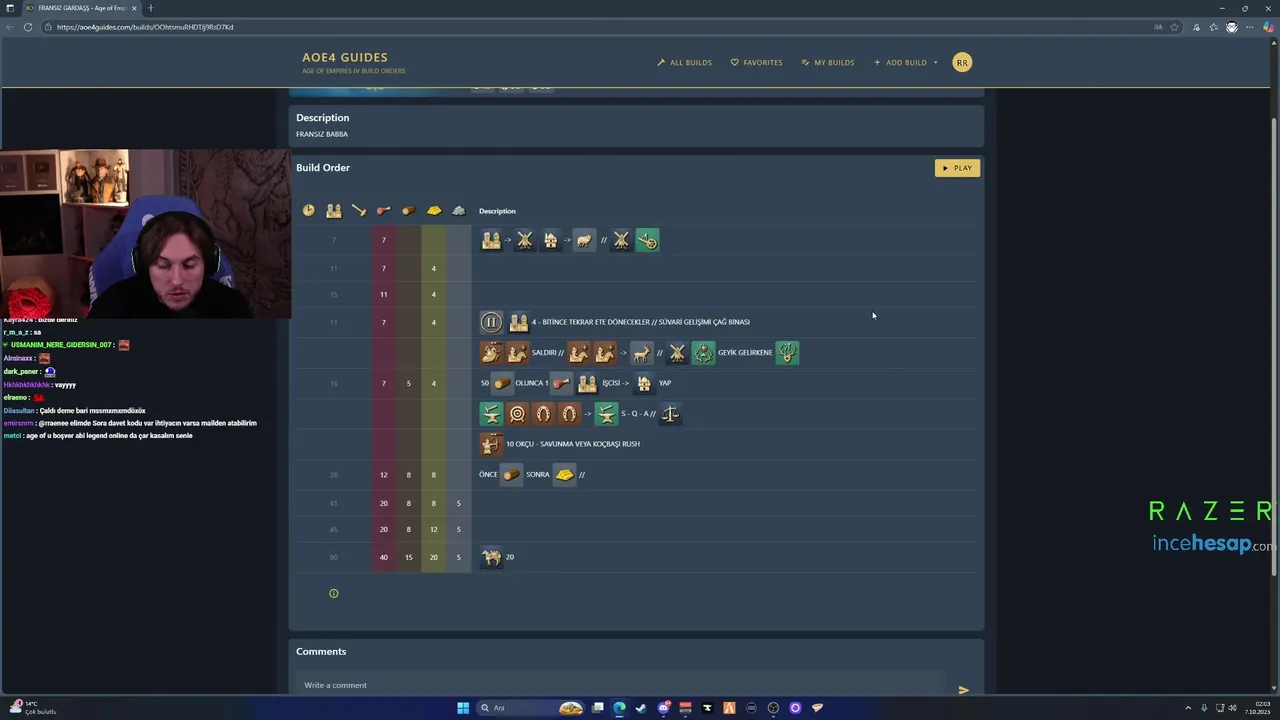Click the wood log icon after 50
1280x720 pixels.
click(502, 383)
